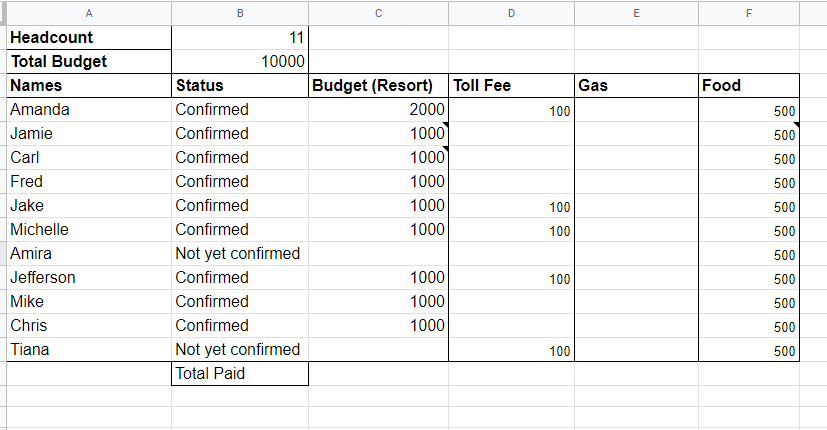Select column B header
Viewport: 827px width, 430px height.
pos(240,13)
